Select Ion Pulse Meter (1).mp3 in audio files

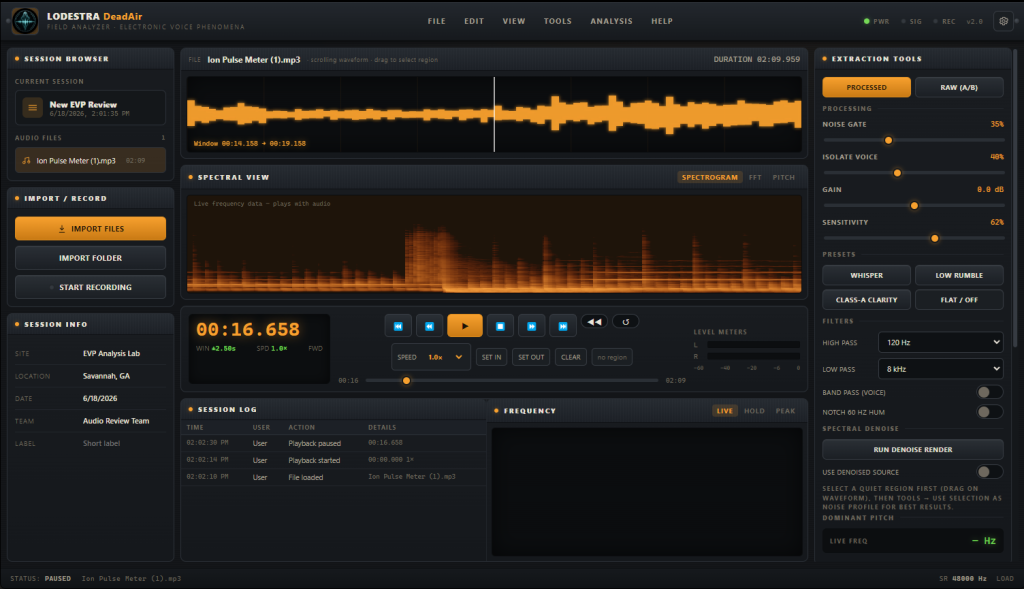(90, 161)
